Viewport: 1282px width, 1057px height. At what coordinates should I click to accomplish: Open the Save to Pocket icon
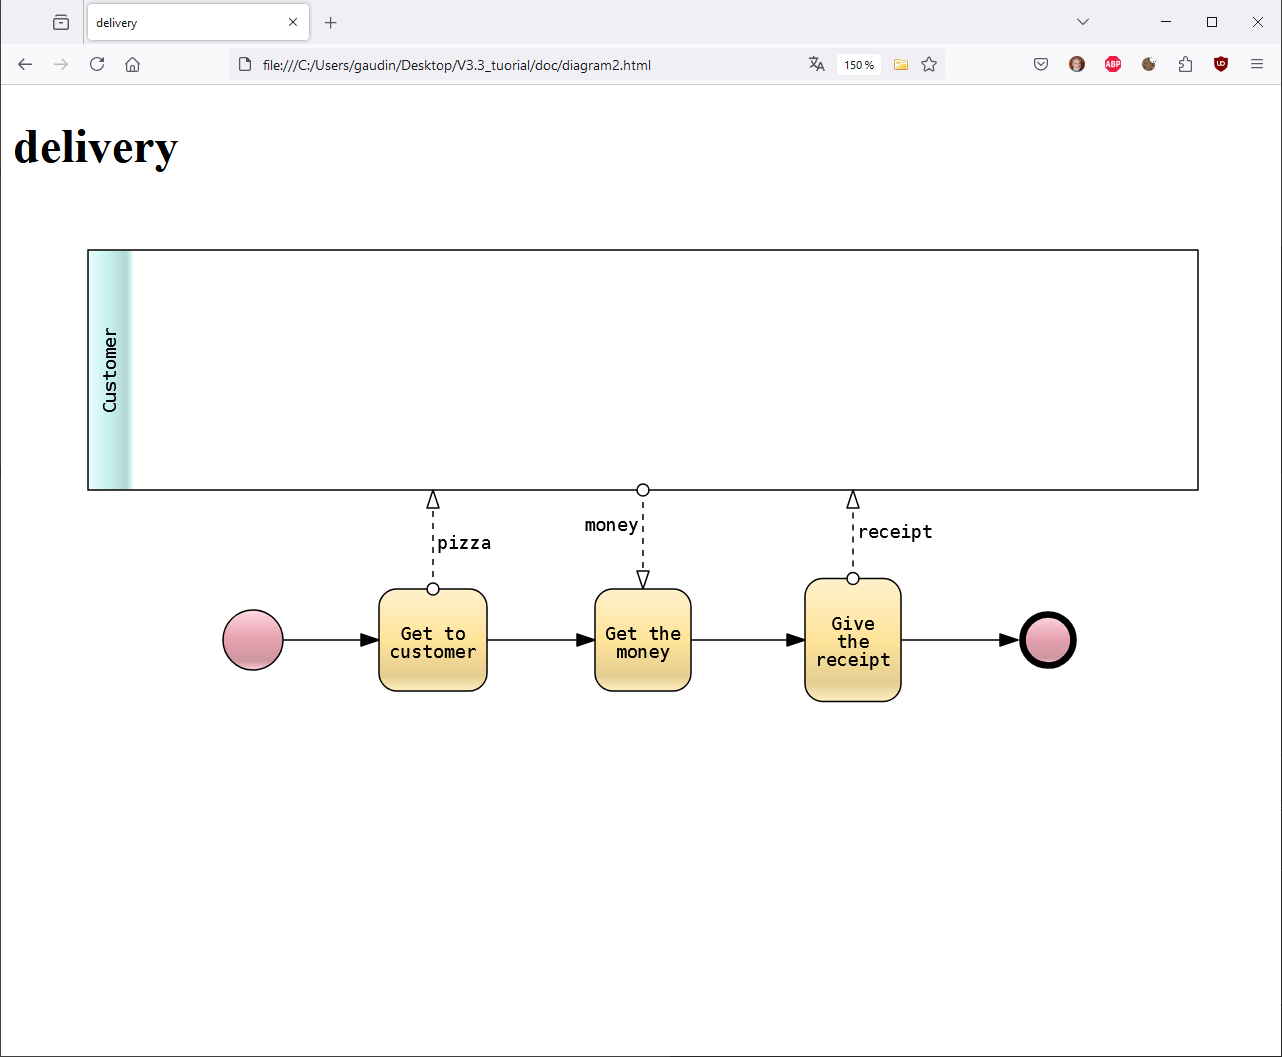[1041, 65]
